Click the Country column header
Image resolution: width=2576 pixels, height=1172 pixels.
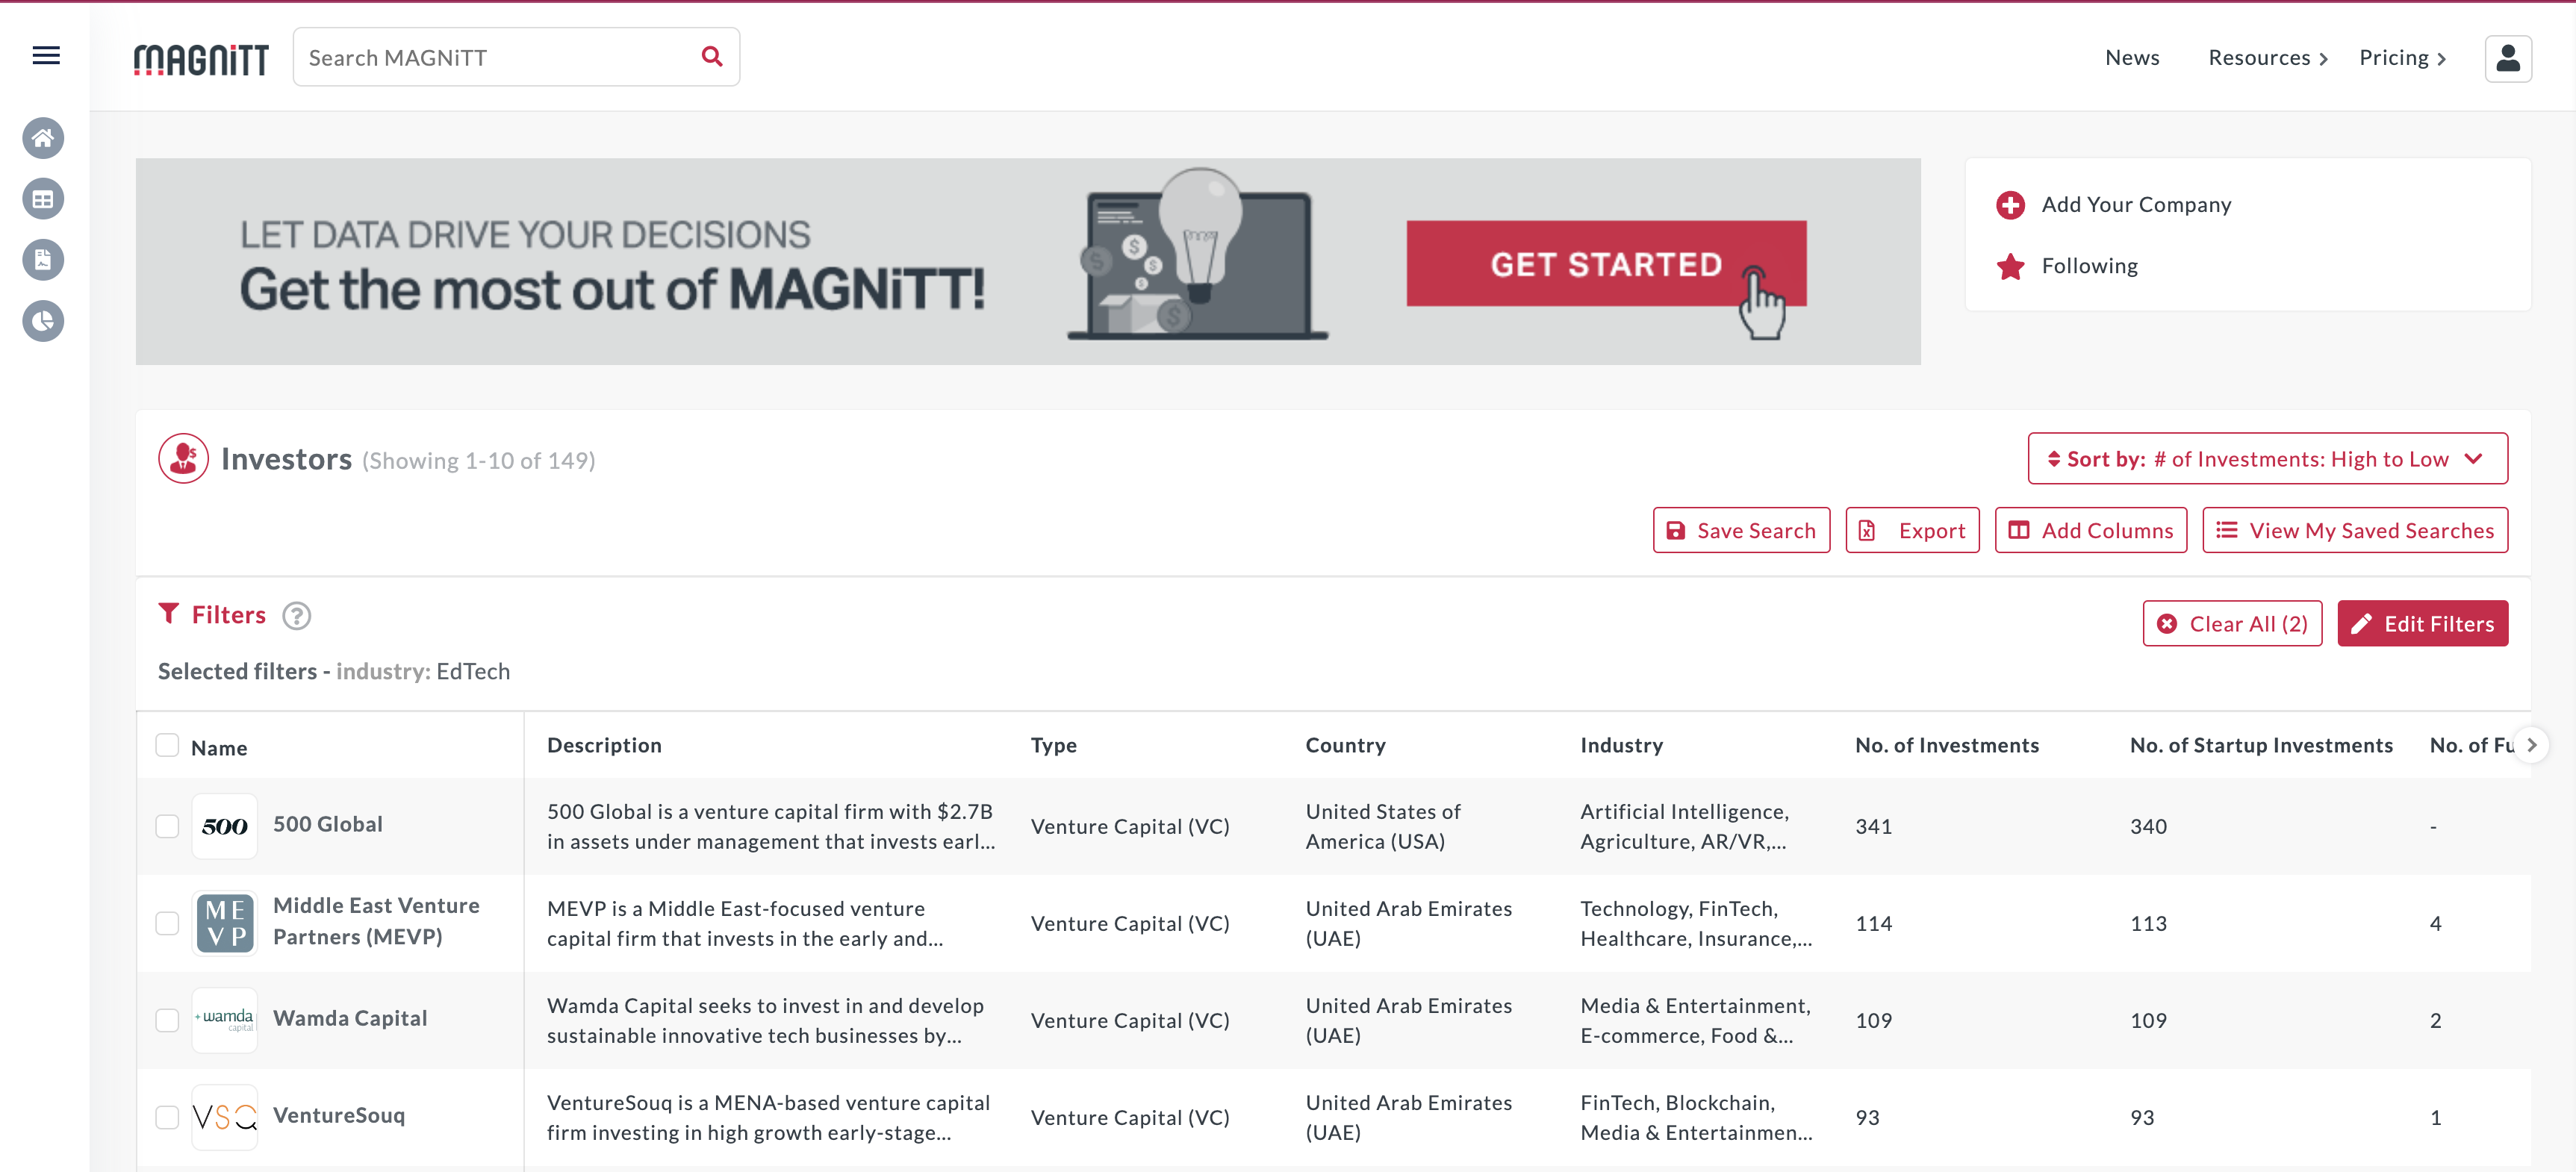[x=1345, y=745]
